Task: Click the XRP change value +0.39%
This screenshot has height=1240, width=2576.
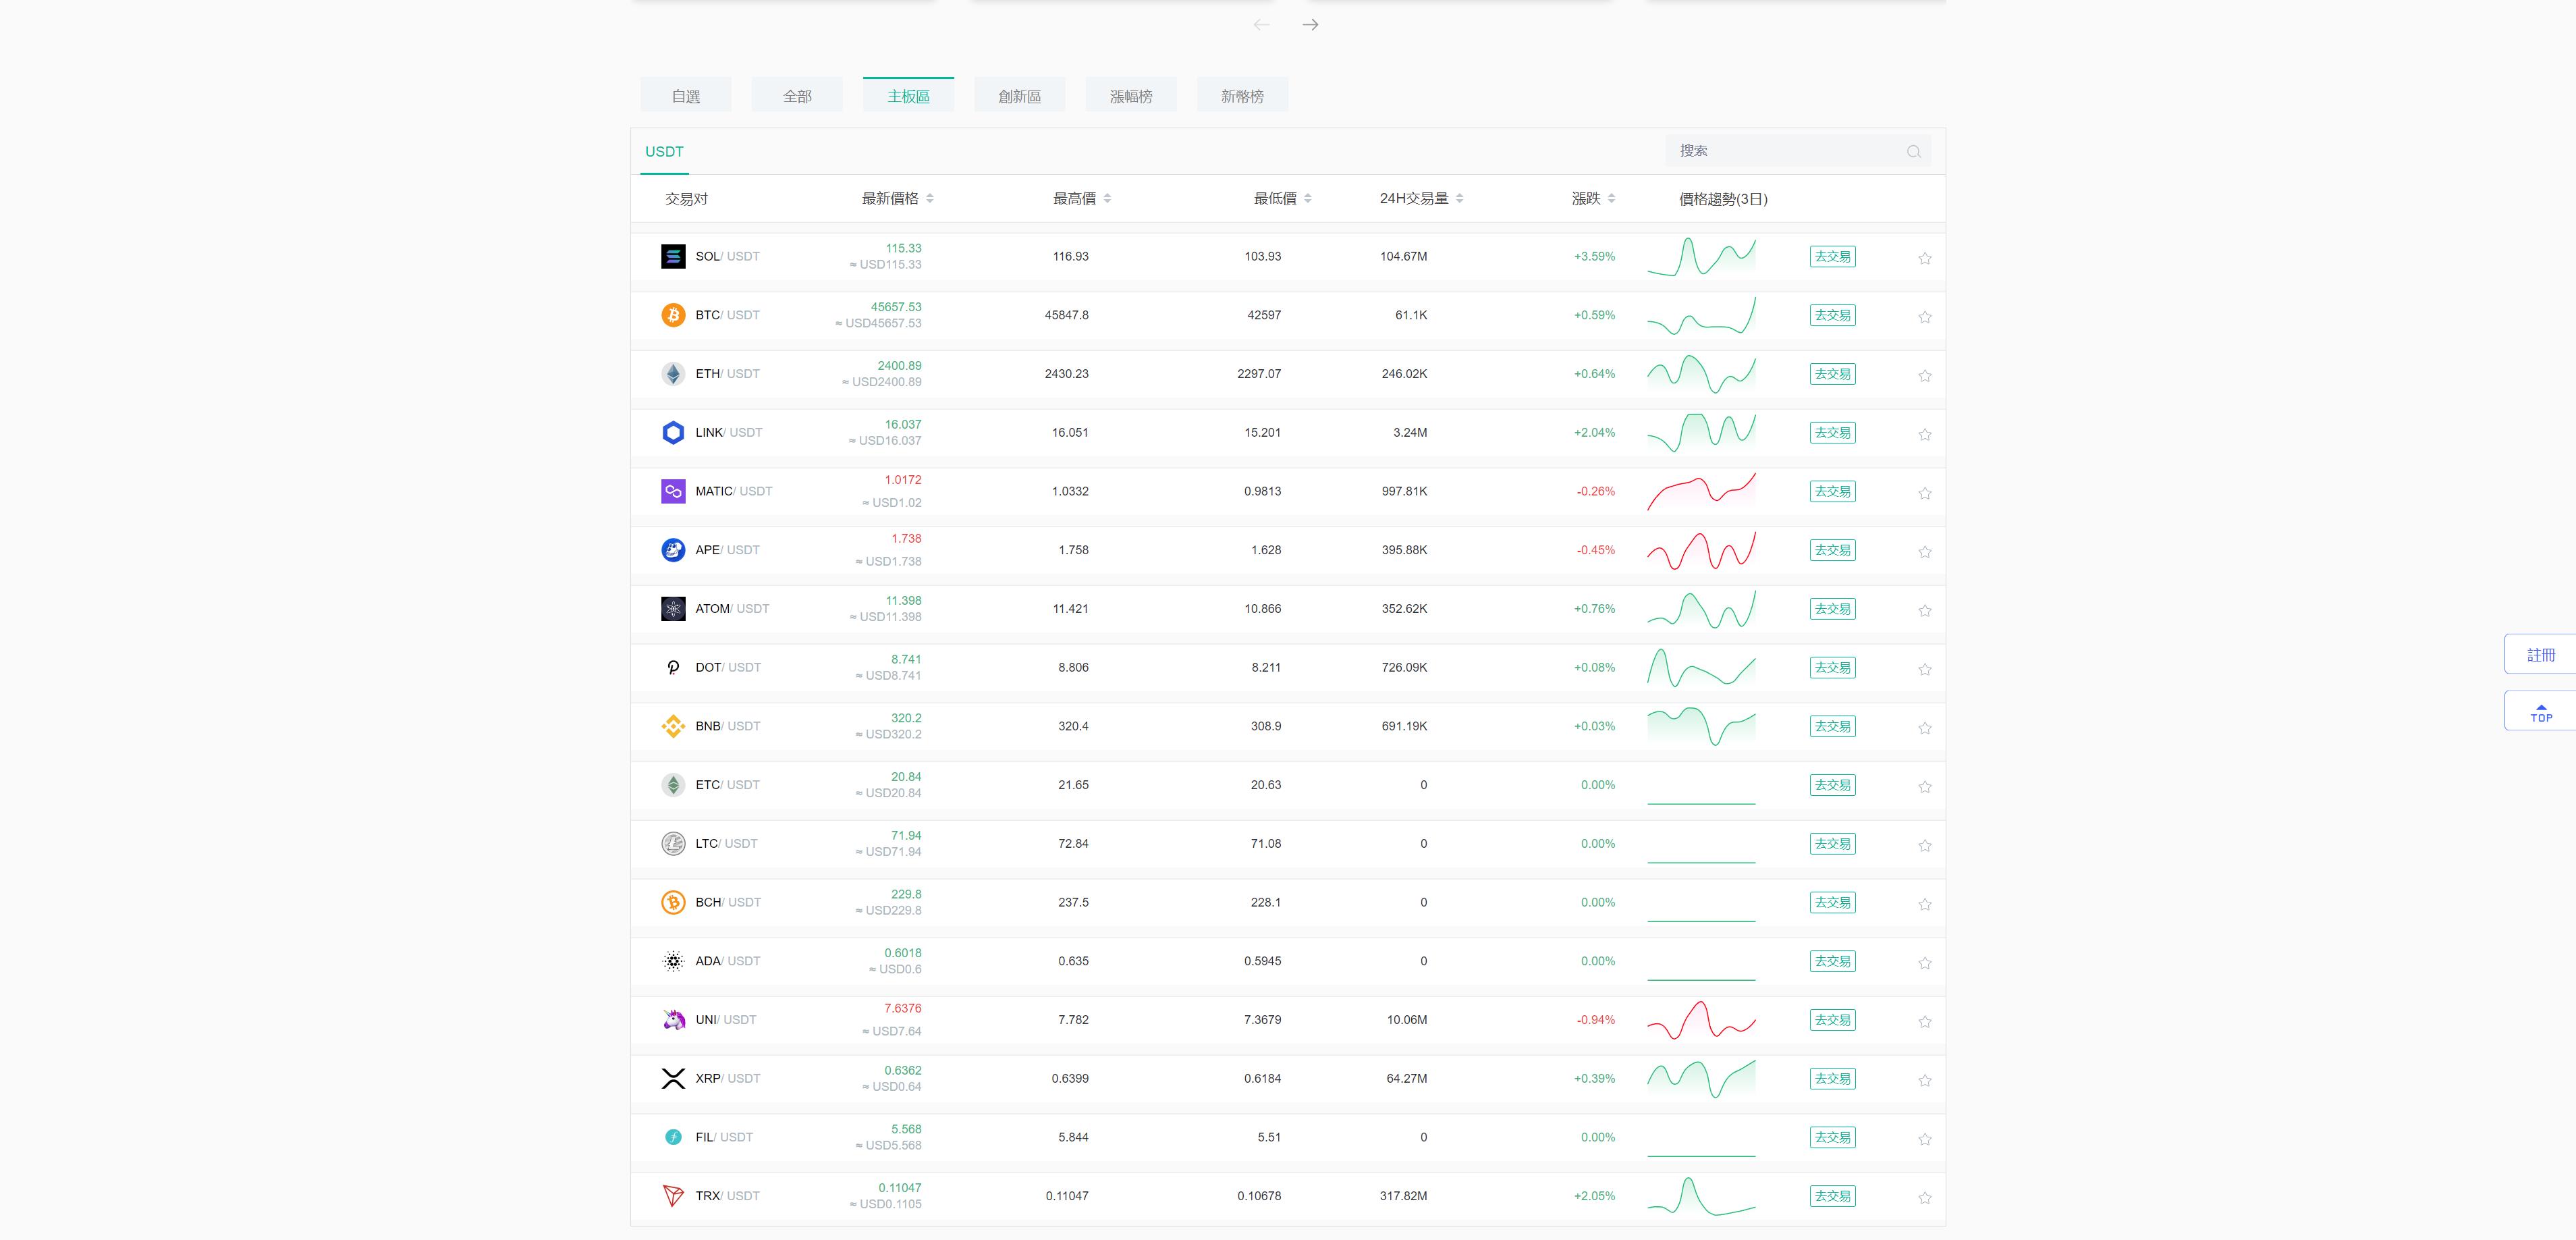Action: [x=1594, y=1079]
